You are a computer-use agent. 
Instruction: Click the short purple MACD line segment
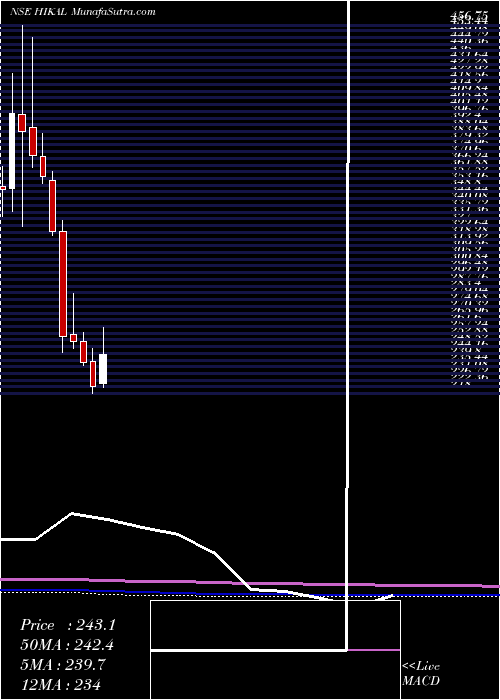tap(373, 650)
